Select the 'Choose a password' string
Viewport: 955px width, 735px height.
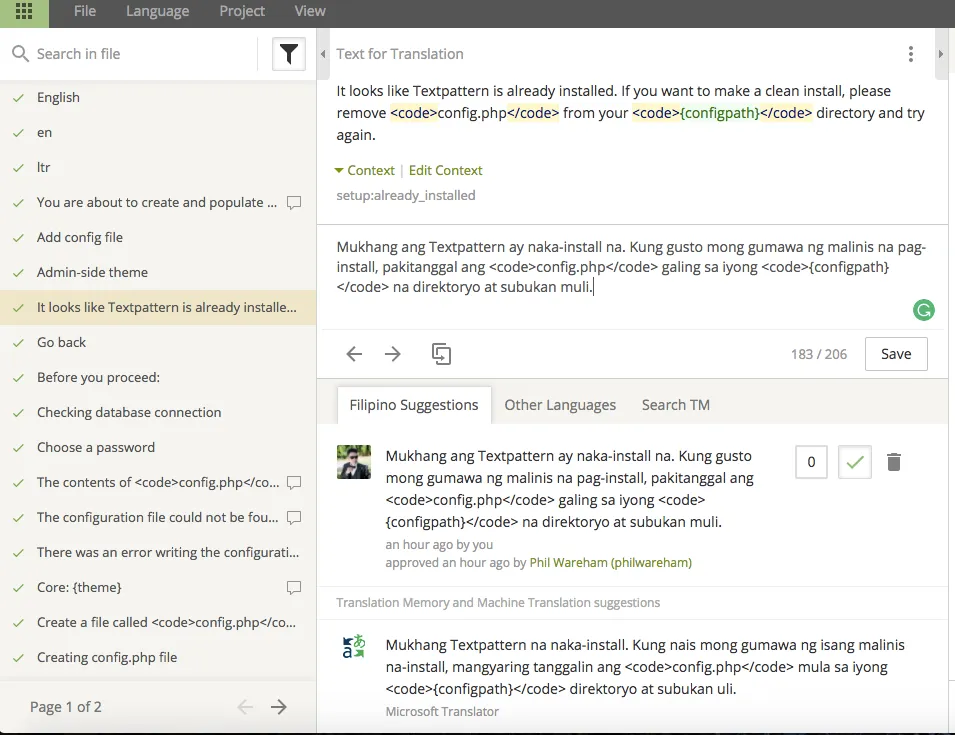pos(158,448)
